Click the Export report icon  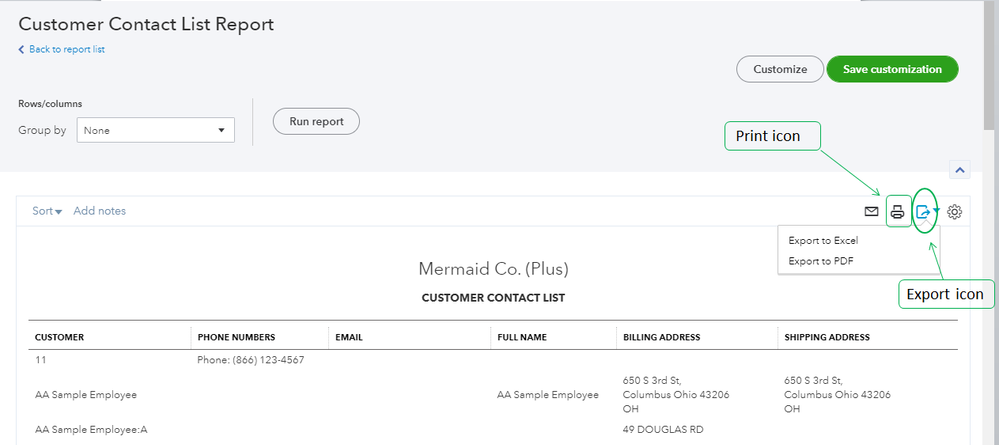point(924,212)
